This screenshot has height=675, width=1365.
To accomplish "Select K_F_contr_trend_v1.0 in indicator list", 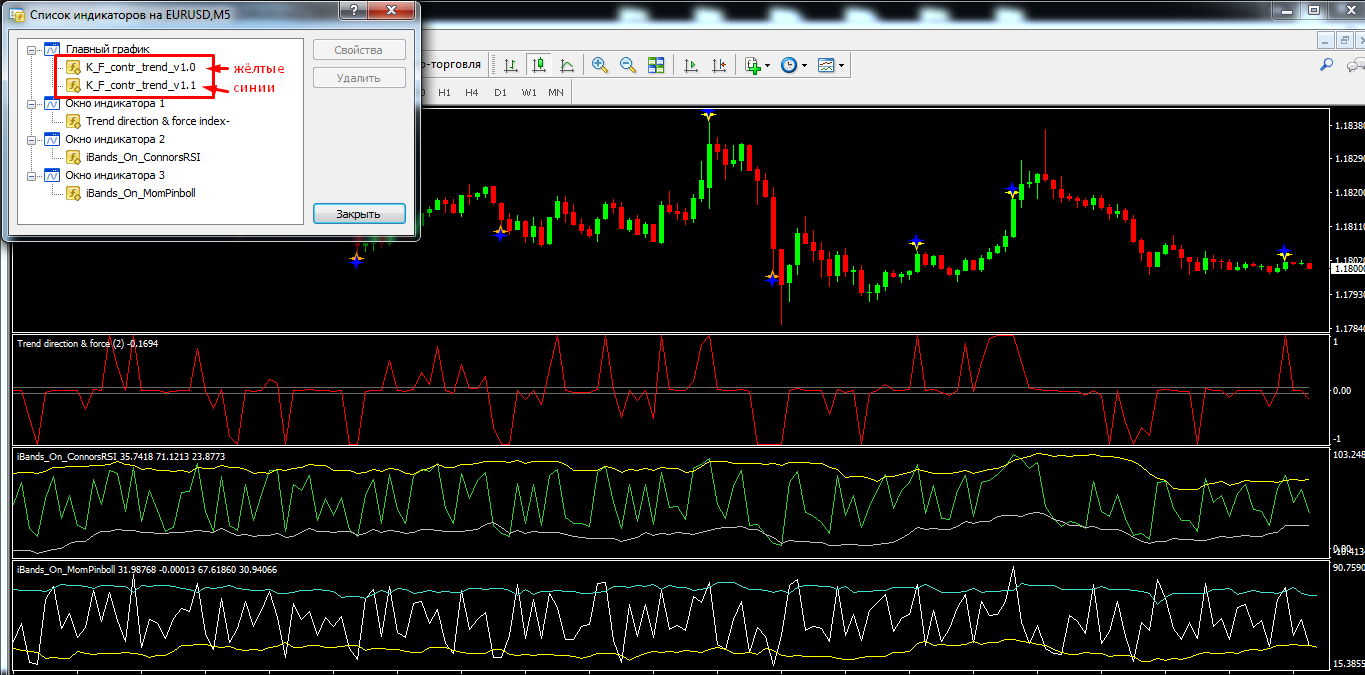I will (x=140, y=67).
